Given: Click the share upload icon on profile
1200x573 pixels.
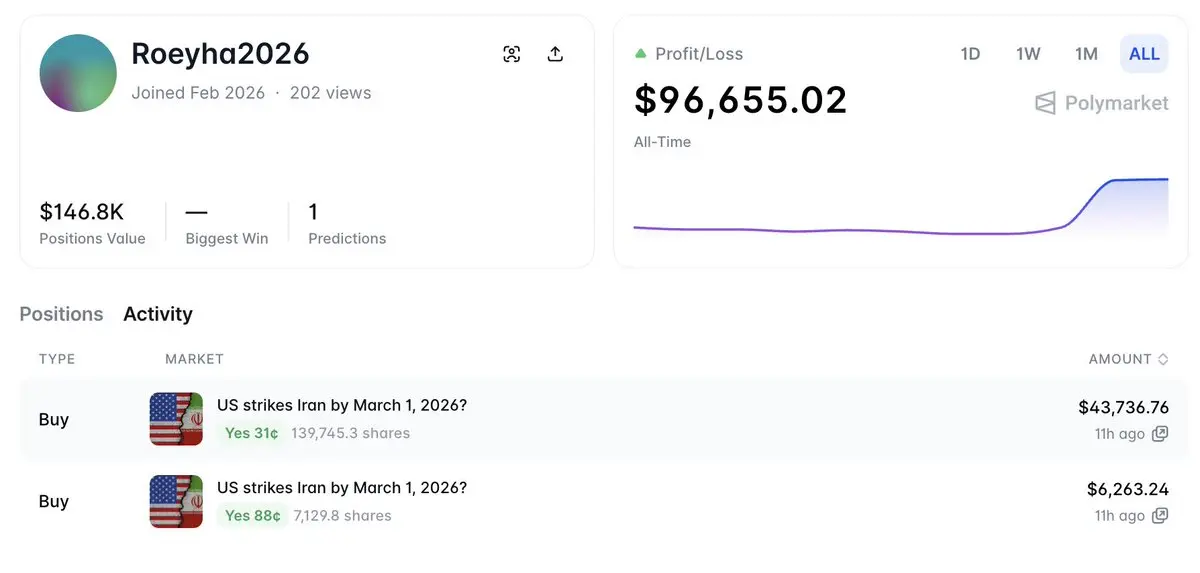Looking at the screenshot, I should [x=556, y=54].
